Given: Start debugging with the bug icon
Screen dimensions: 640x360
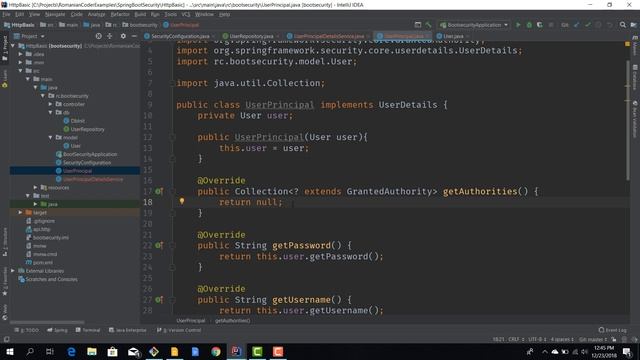Looking at the screenshot, I should click(x=529, y=25).
